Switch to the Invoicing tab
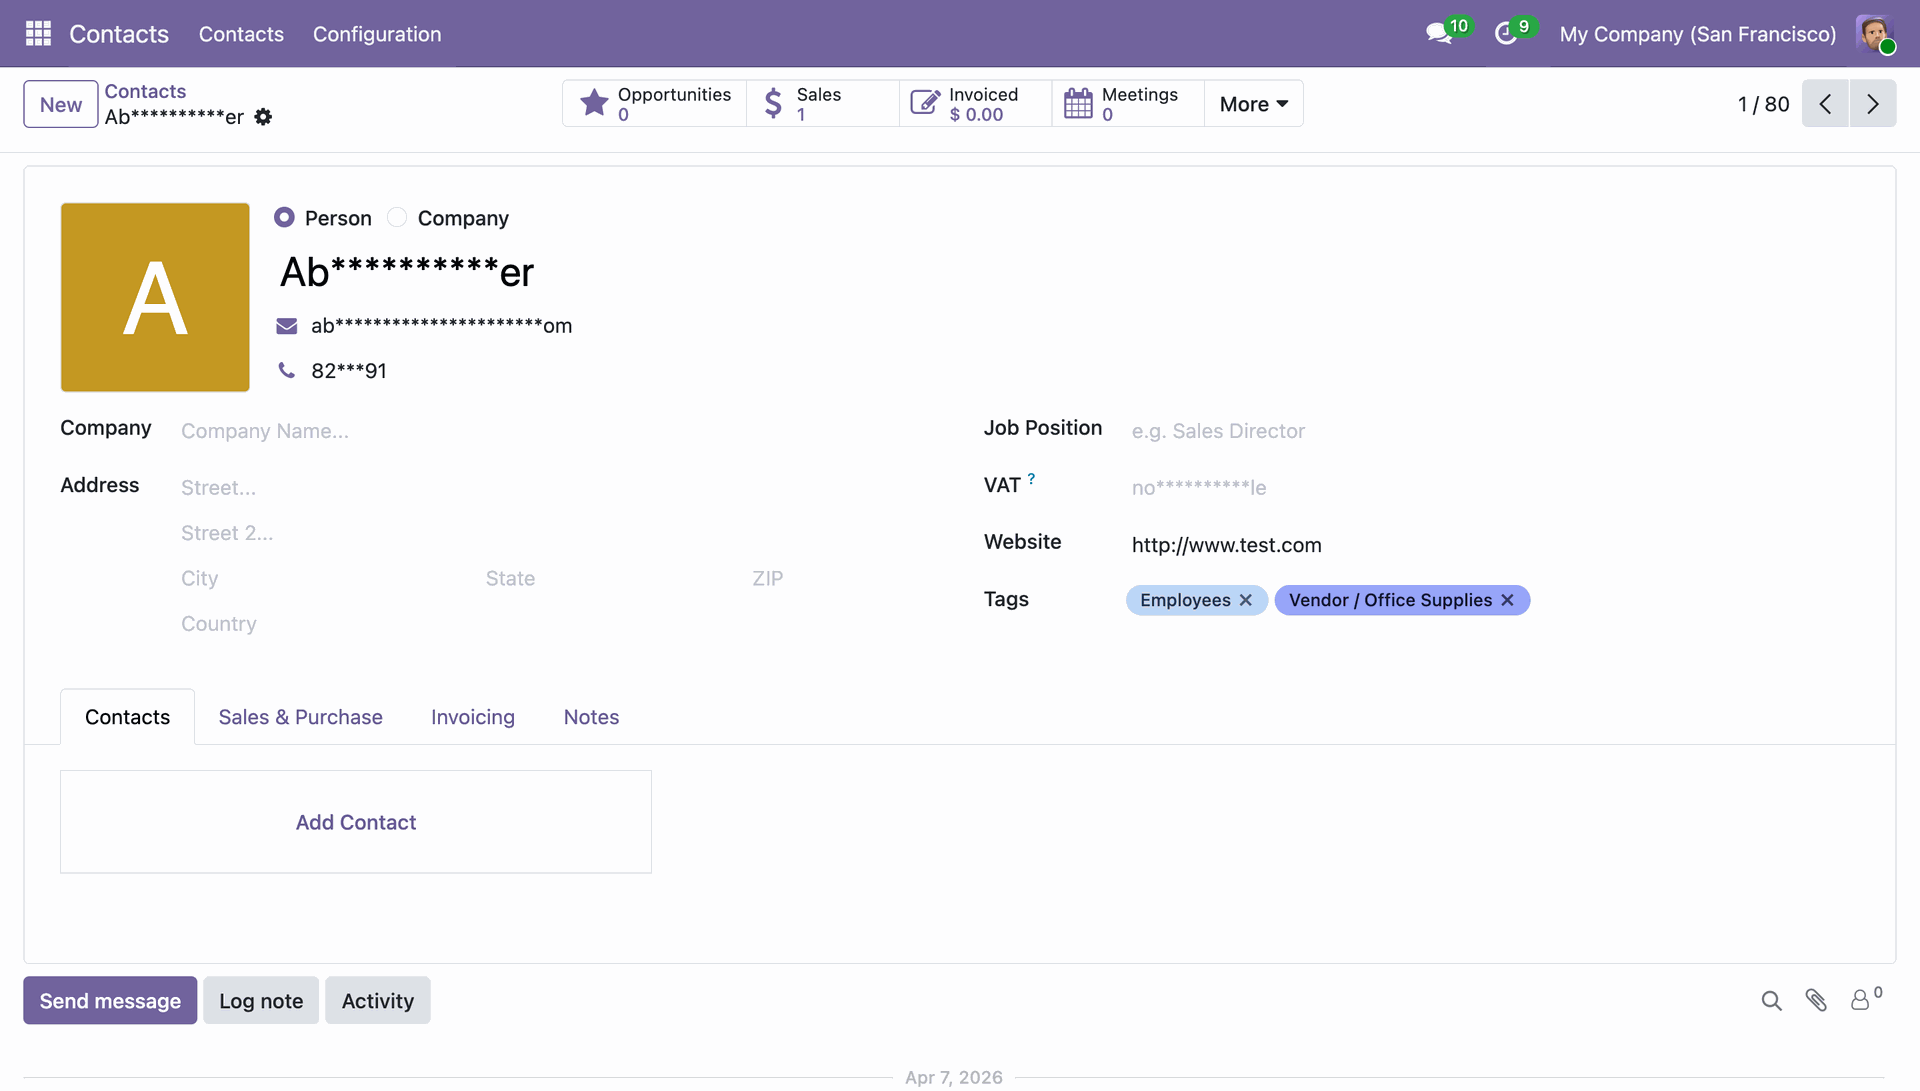 (x=473, y=717)
